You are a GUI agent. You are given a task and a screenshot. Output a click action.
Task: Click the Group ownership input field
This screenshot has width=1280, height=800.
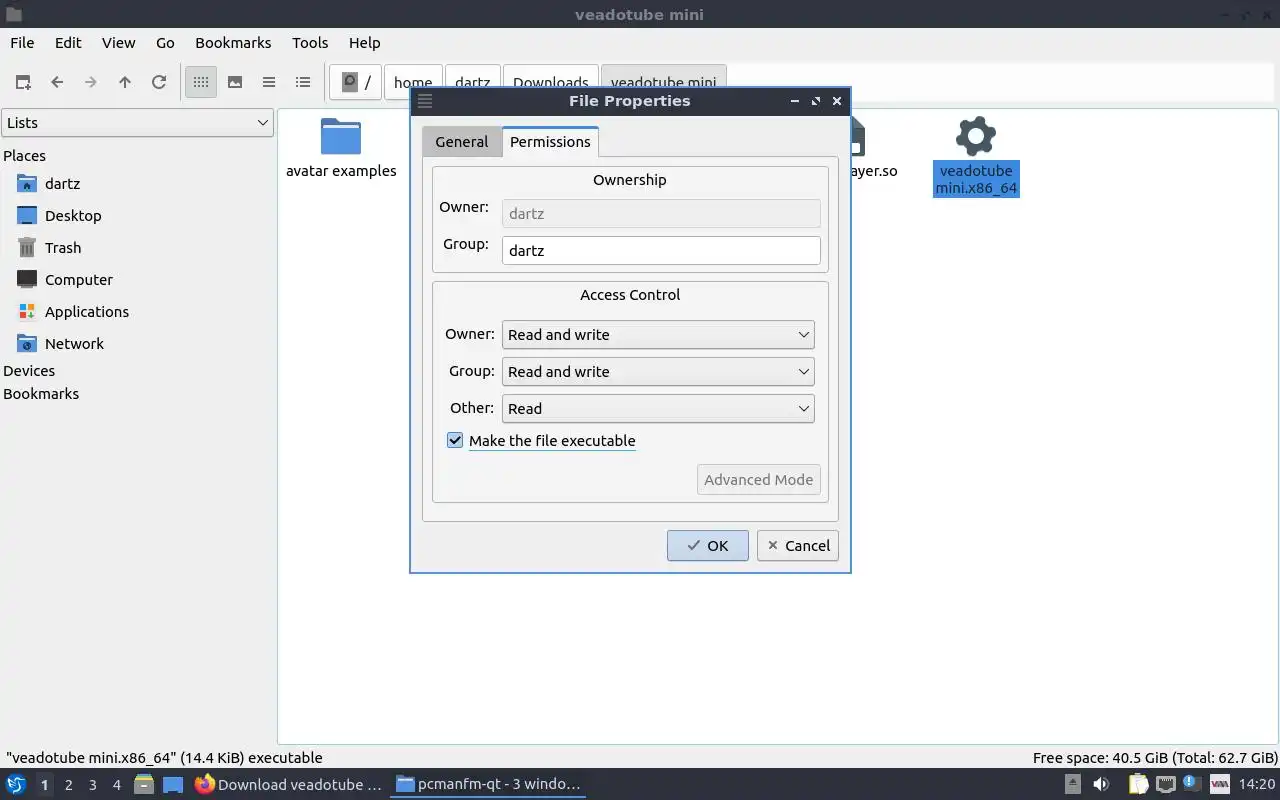(661, 250)
